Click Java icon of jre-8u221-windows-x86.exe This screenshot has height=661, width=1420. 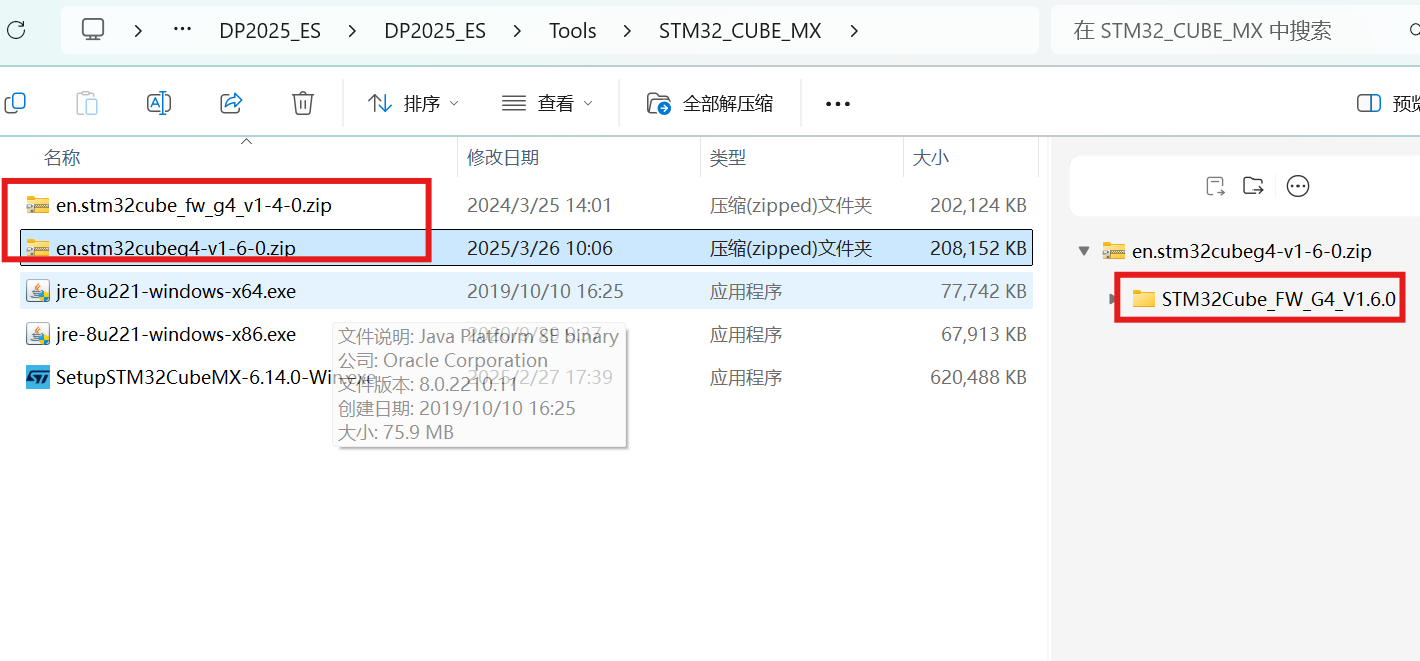pos(38,334)
